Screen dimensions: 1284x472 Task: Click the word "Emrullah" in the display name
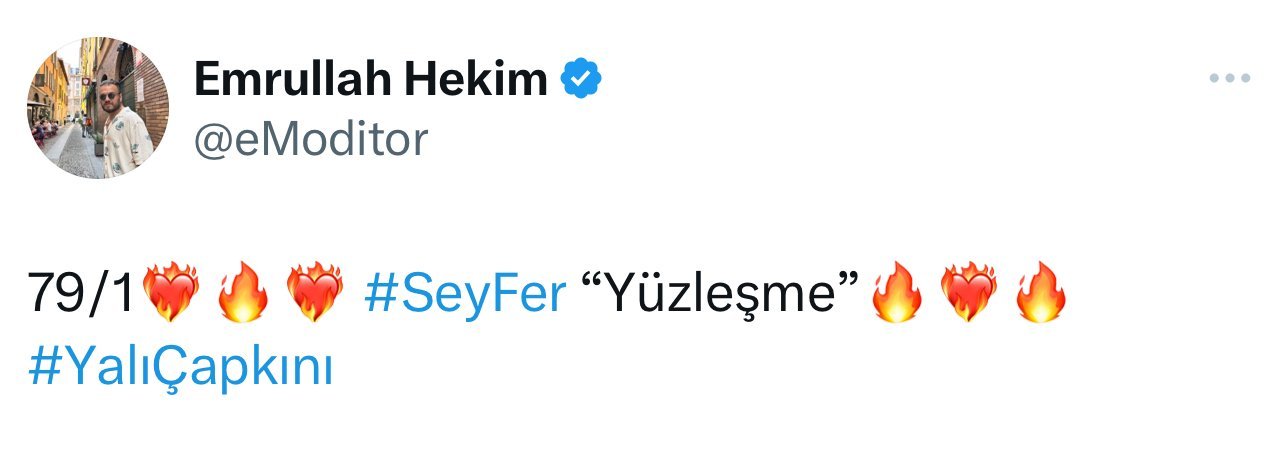tap(282, 78)
